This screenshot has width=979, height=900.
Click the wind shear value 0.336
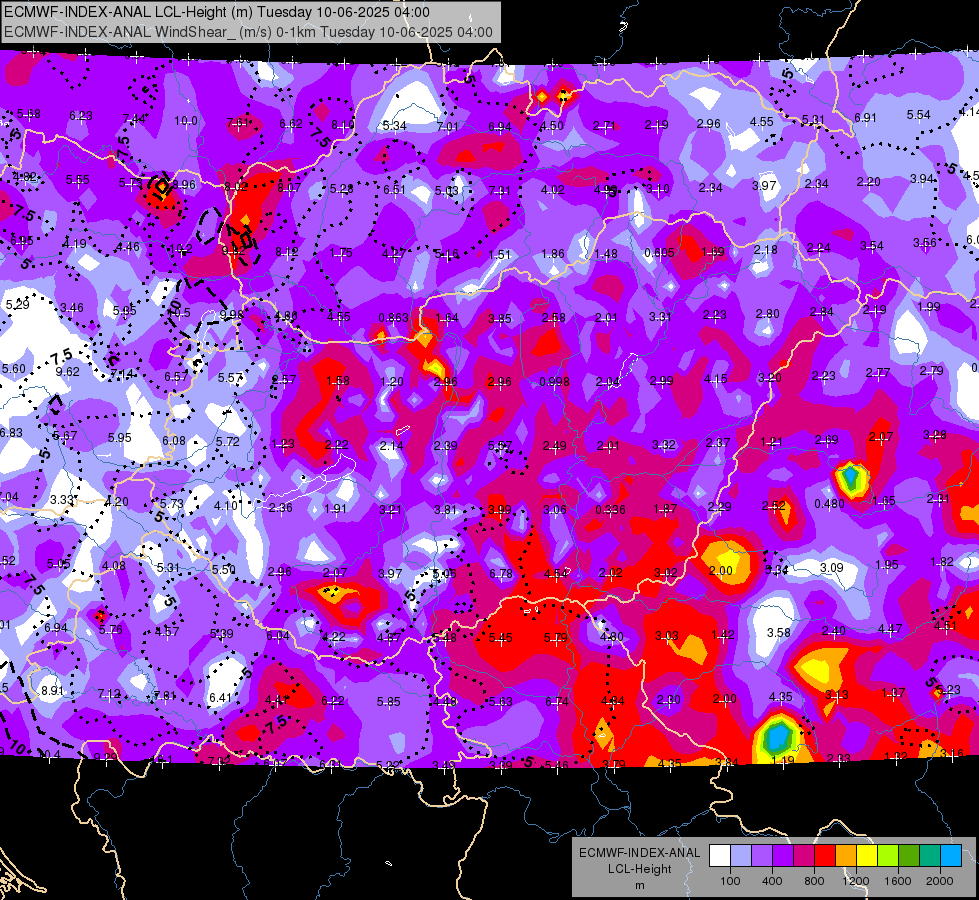pyautogui.click(x=610, y=510)
